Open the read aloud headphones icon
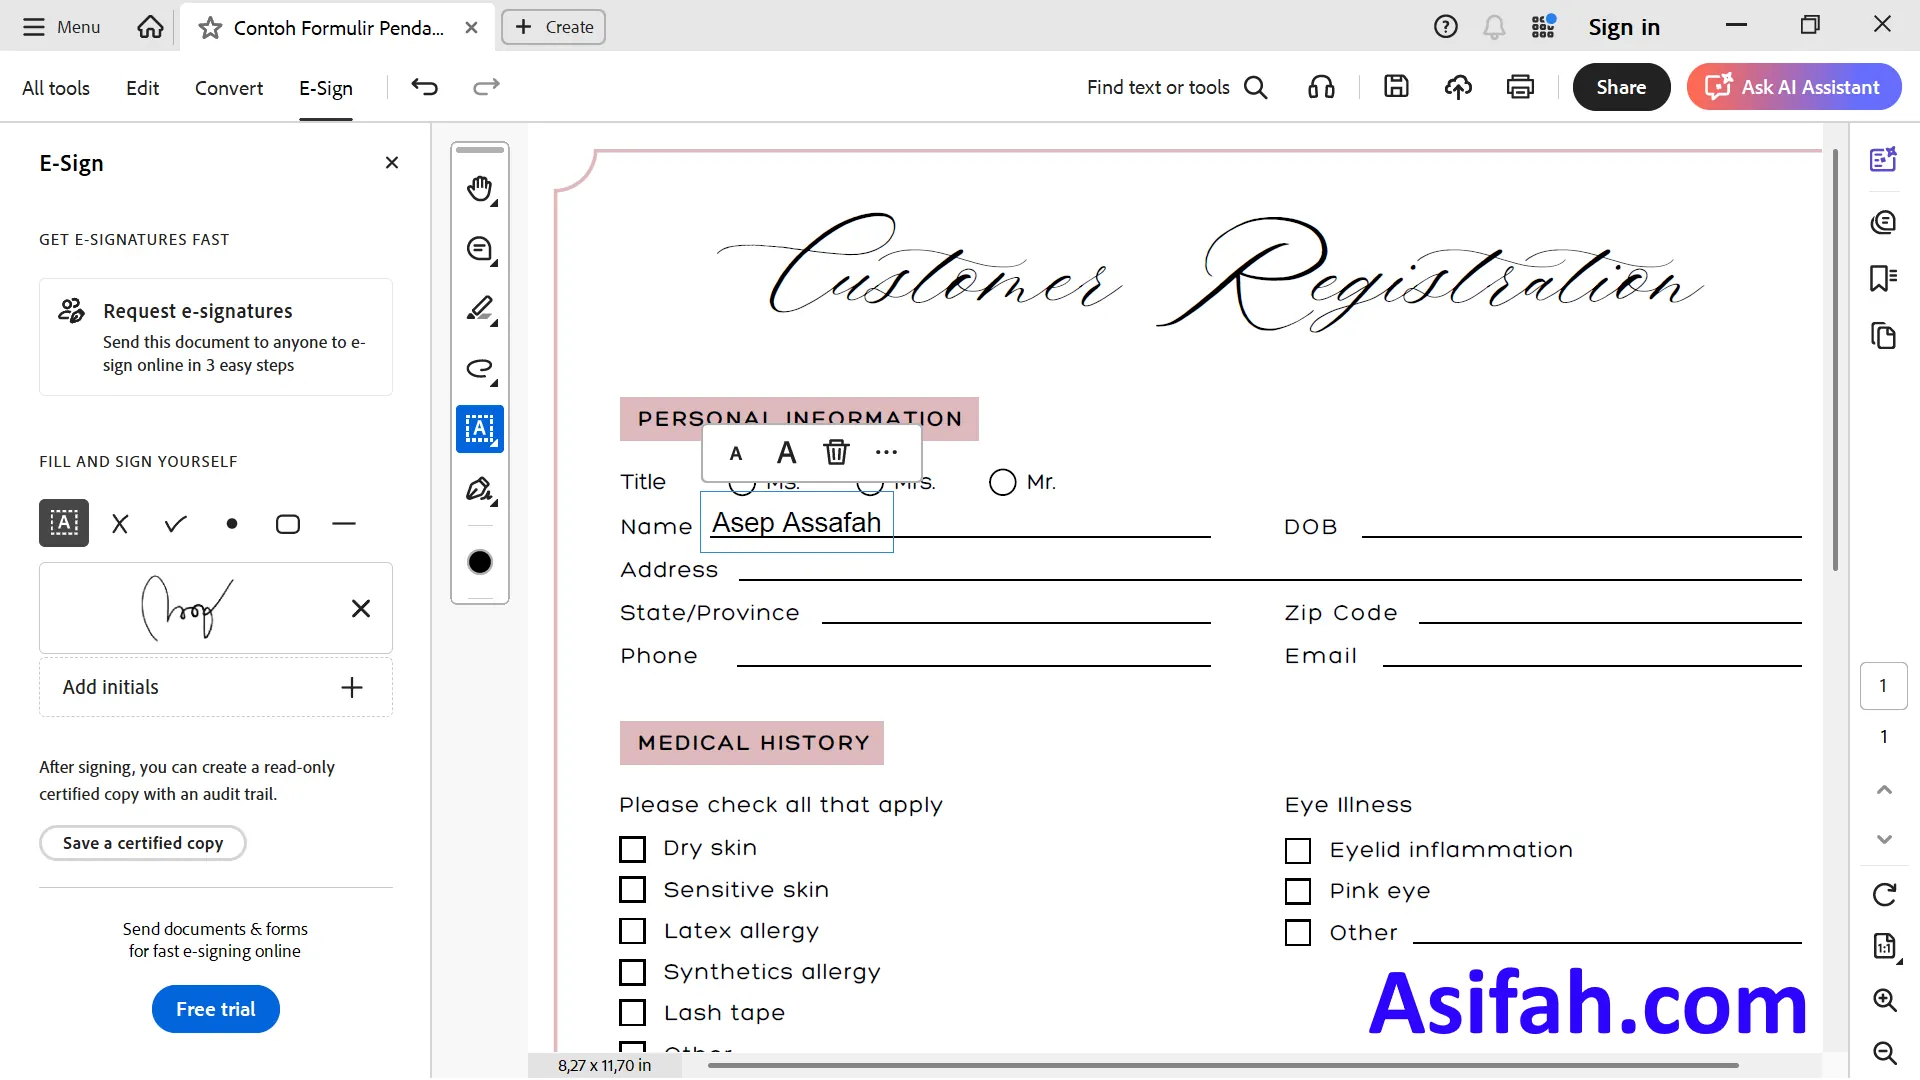The width and height of the screenshot is (1920, 1080). (x=1321, y=87)
